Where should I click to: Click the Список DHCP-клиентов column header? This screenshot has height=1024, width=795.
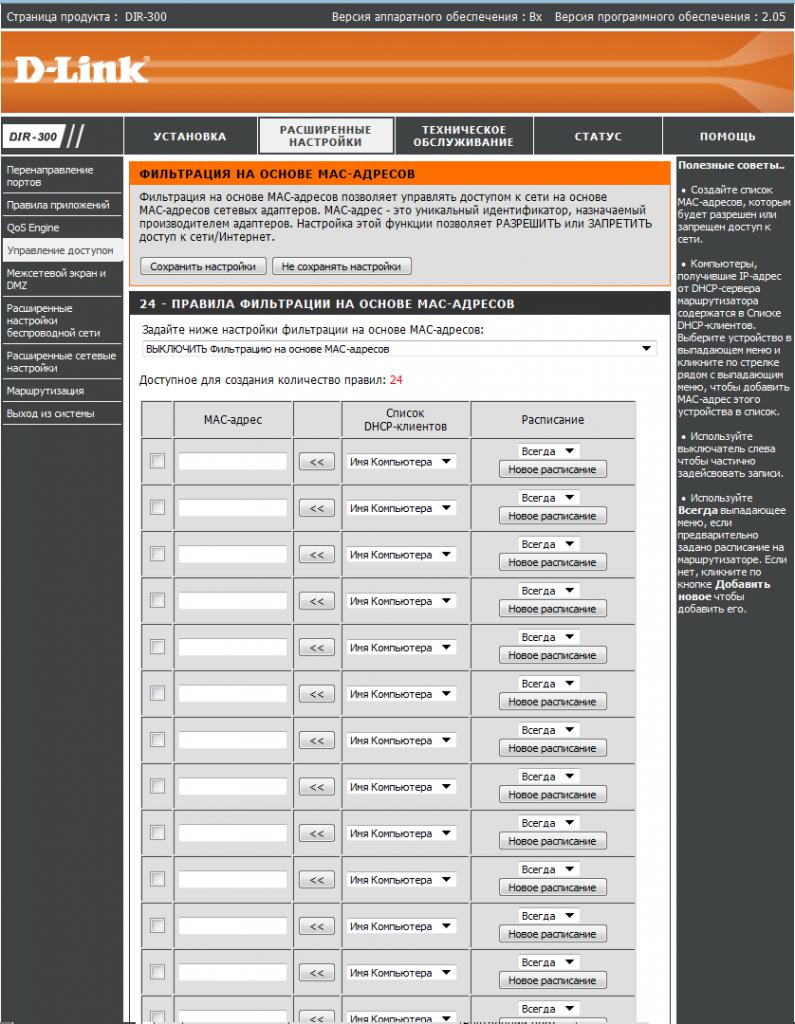pyautogui.click(x=405, y=420)
